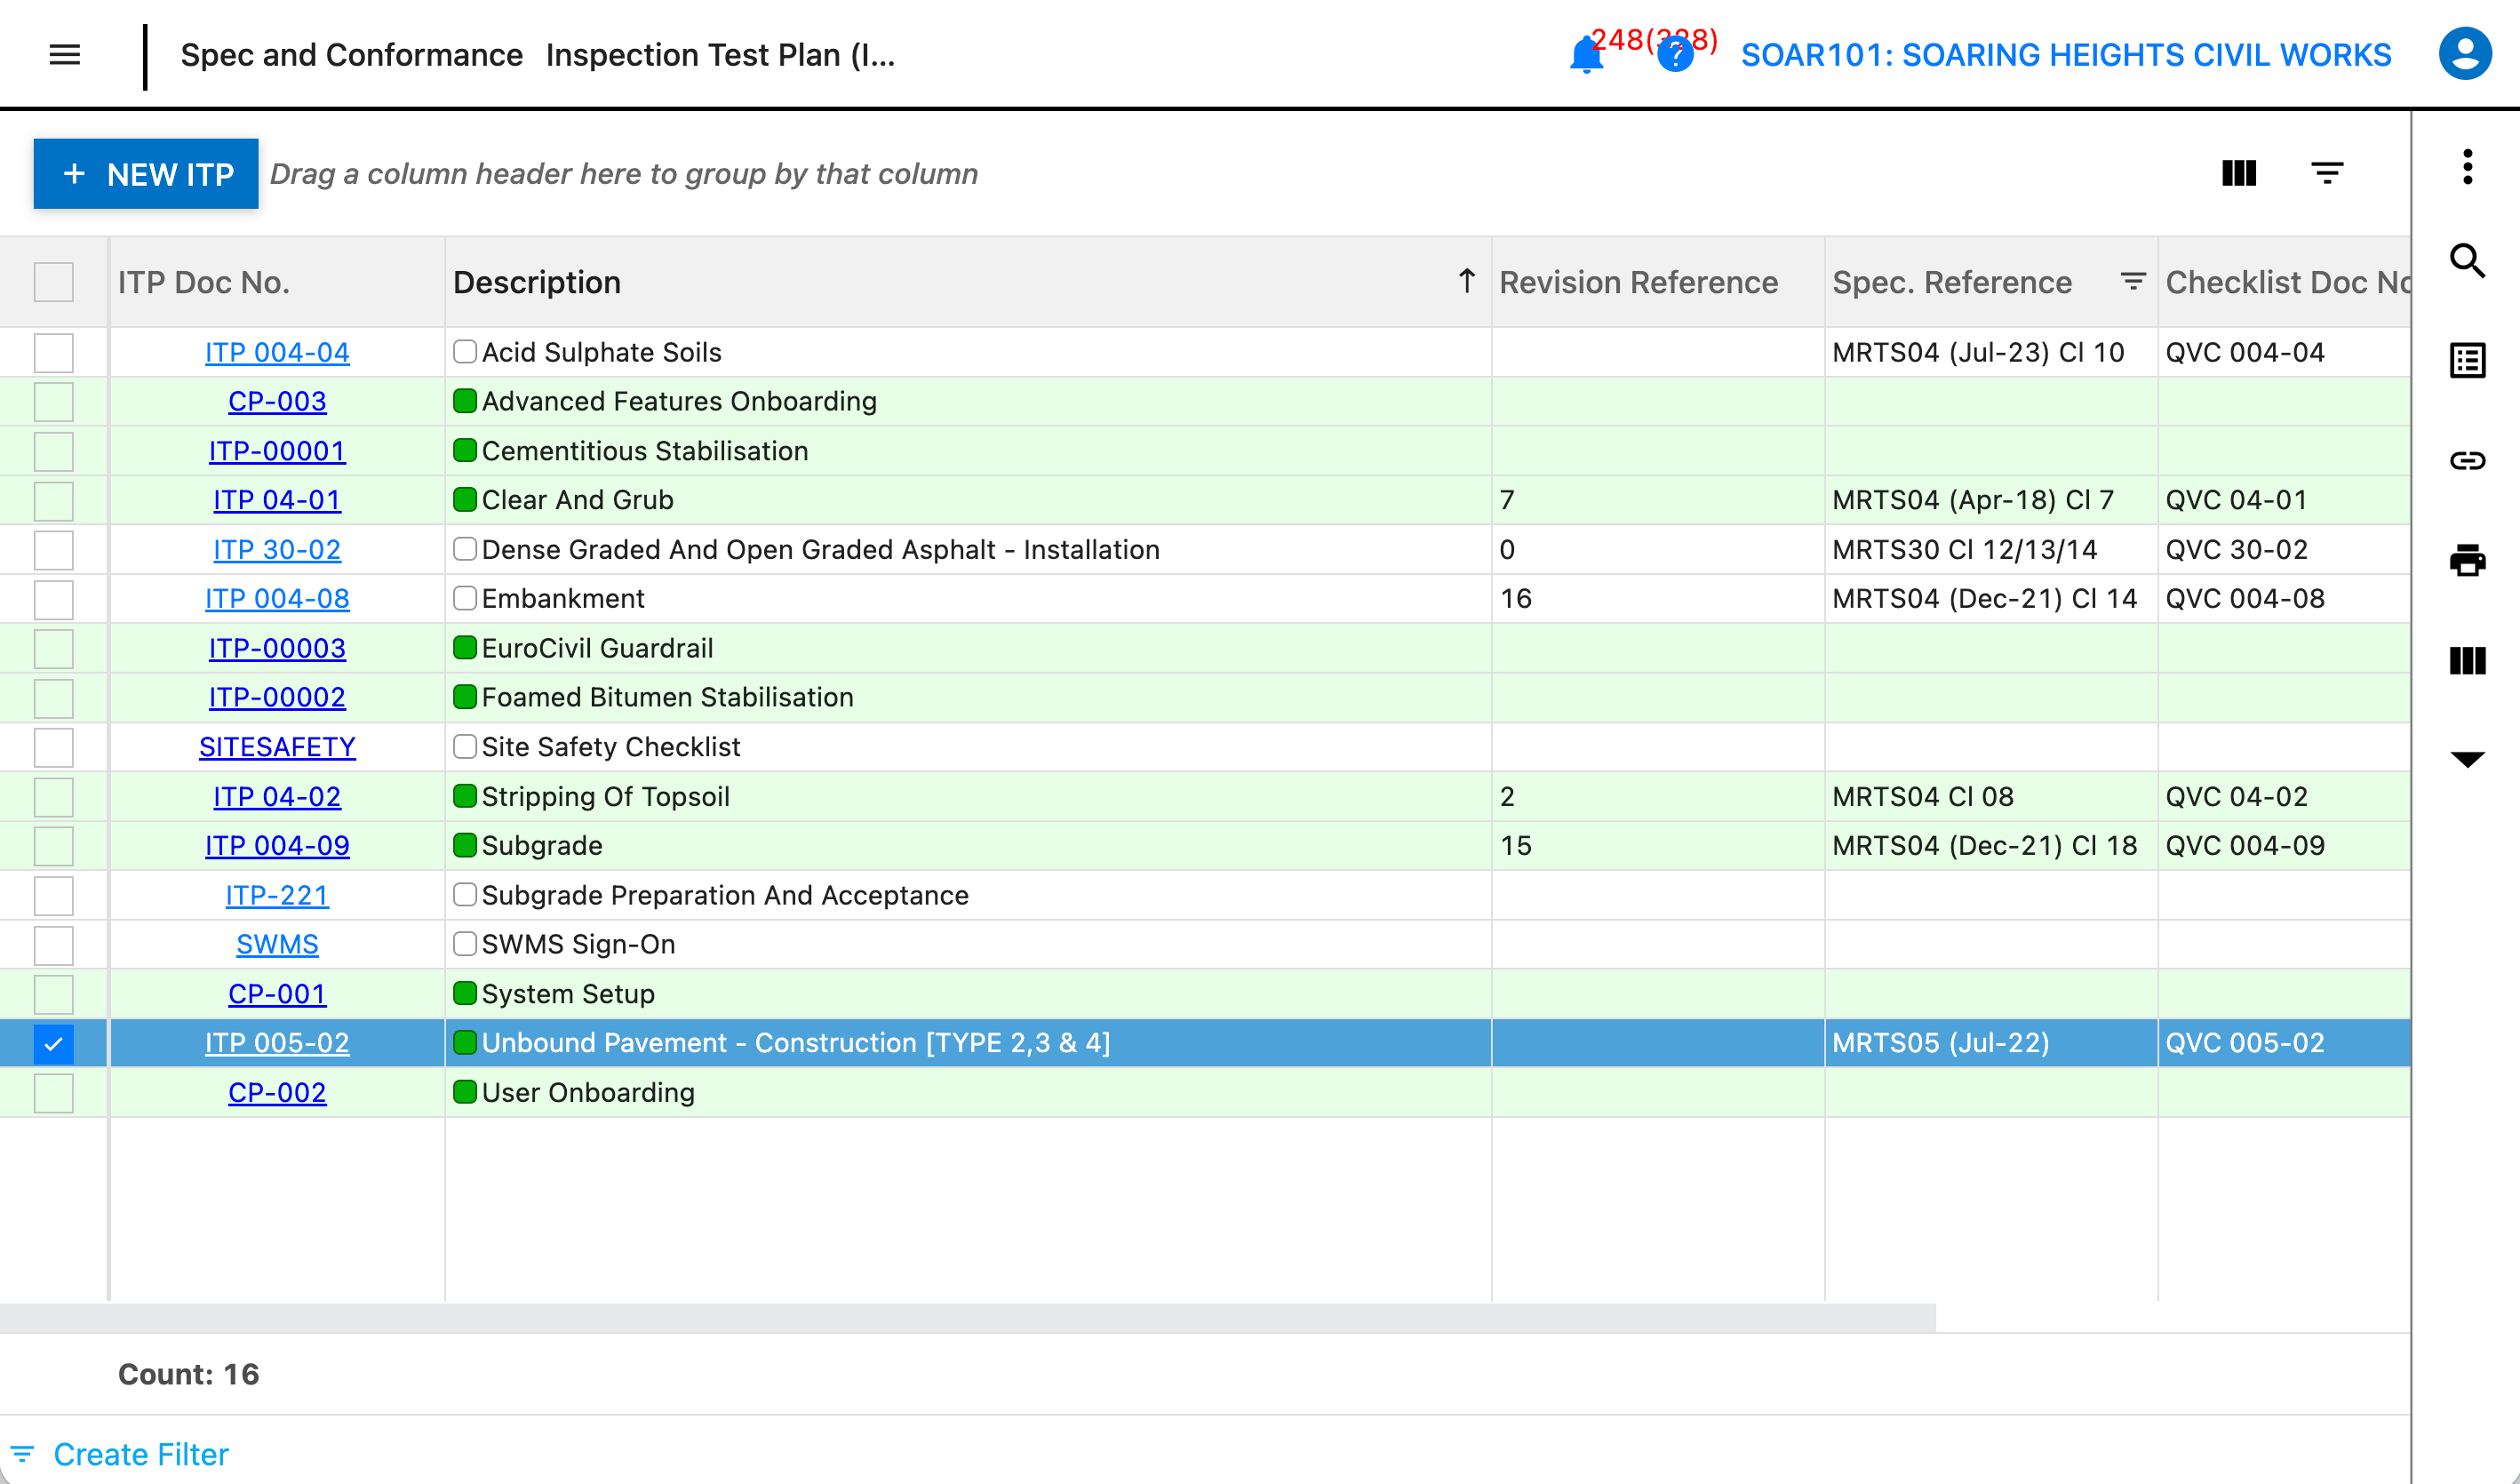This screenshot has width=2520, height=1484.
Task: Open the user account profile icon
Action: click(2465, 54)
